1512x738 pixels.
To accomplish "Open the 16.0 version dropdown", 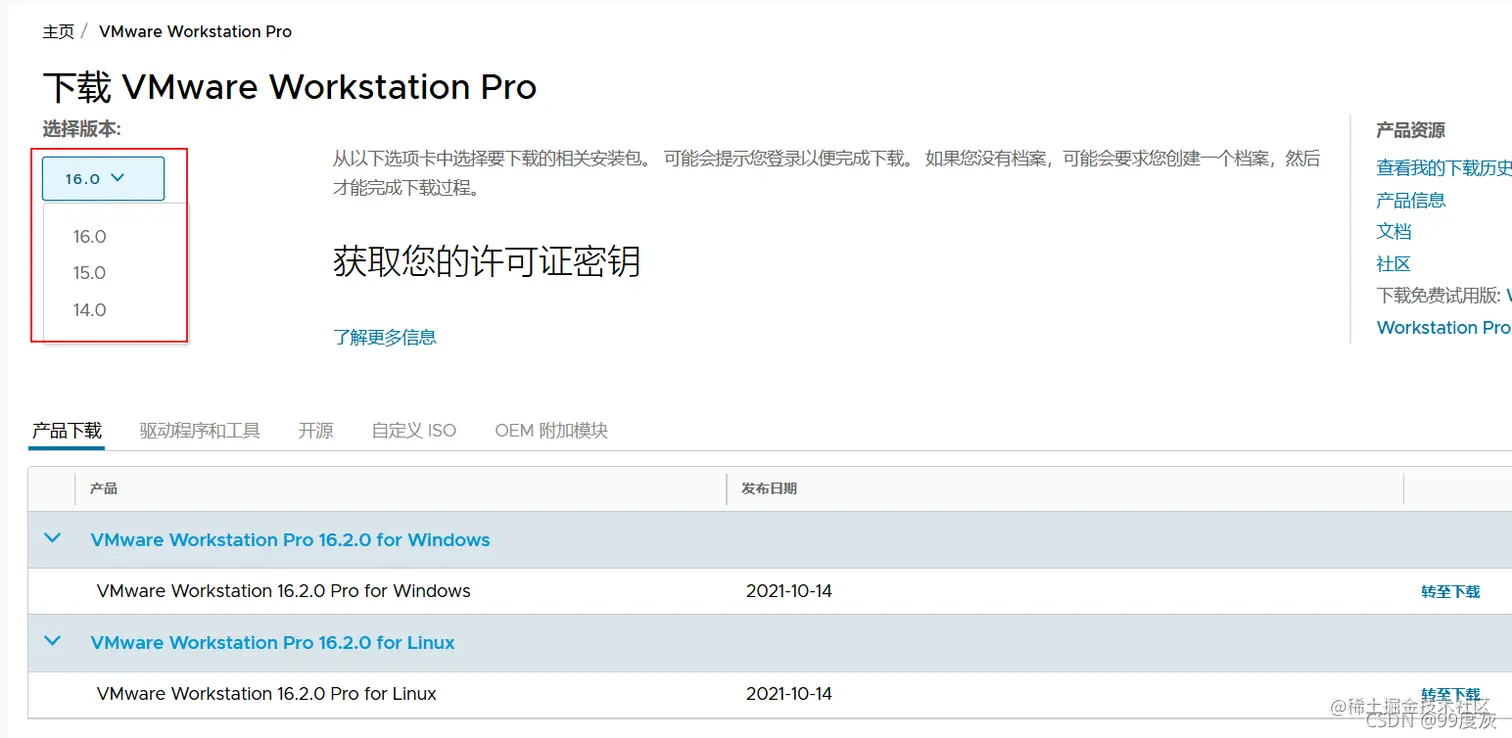I will [103, 178].
